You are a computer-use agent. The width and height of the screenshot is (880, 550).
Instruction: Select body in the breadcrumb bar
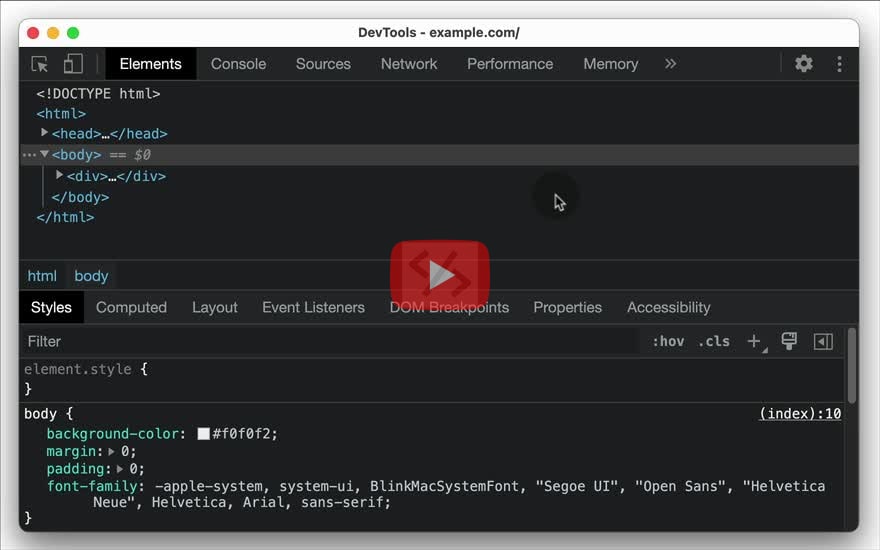91,276
